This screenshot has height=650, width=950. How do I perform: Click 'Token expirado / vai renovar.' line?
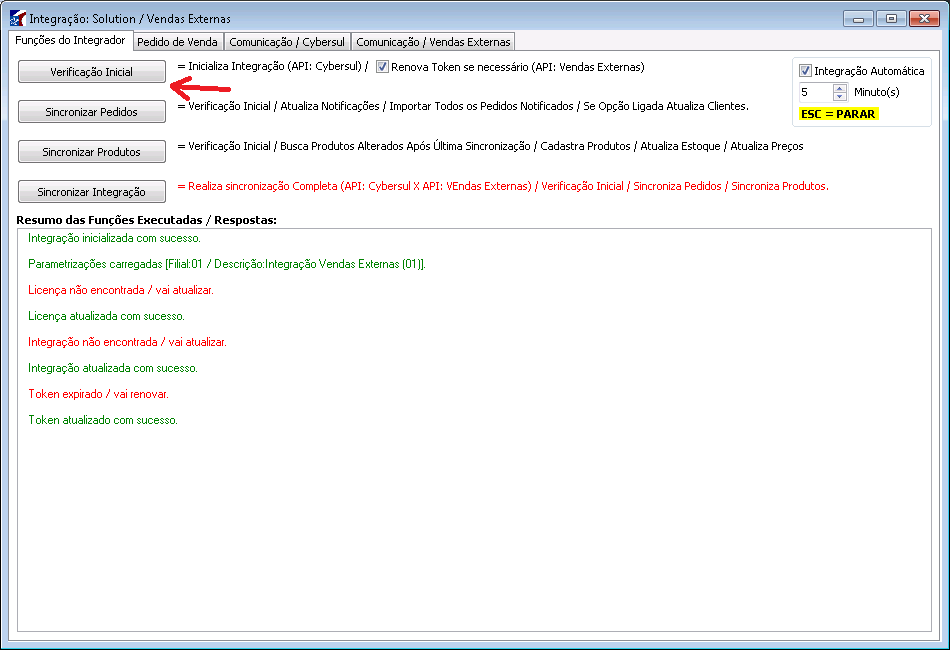(98, 394)
